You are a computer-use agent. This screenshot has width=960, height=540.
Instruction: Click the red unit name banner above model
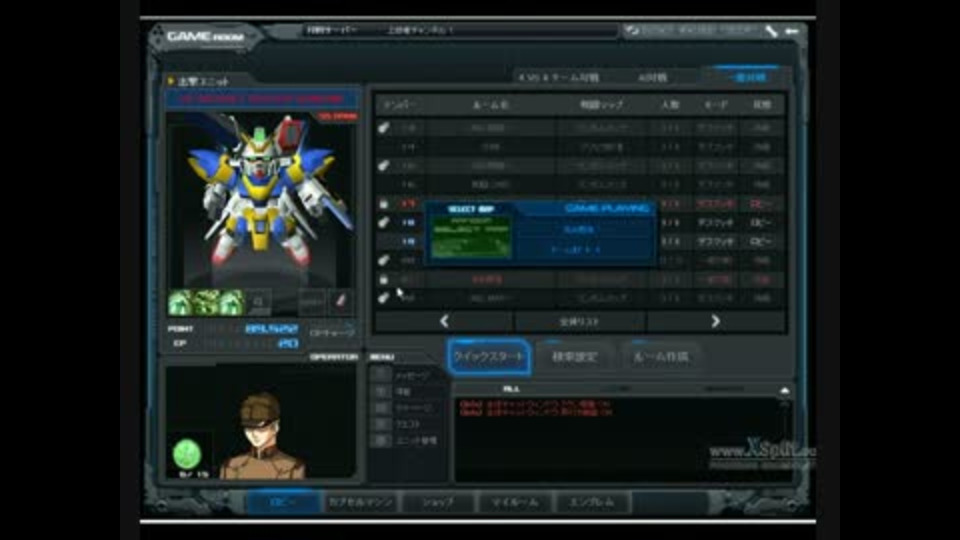click(262, 98)
